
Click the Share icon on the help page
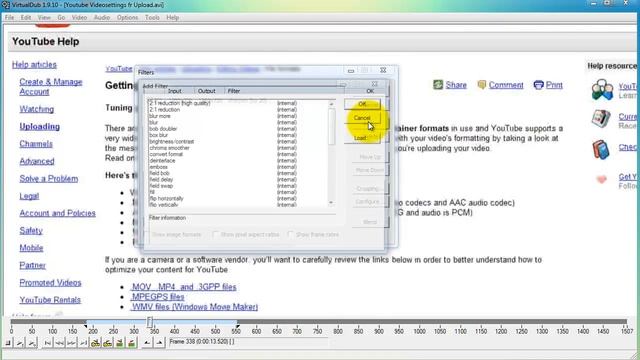[x=438, y=84]
